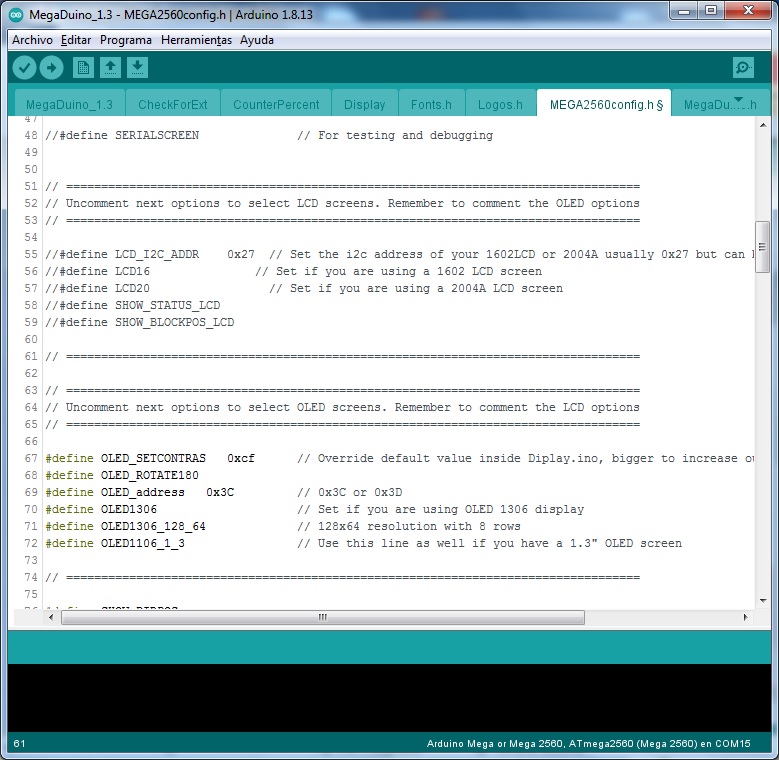Click the horizontal scrollbar thumb
The width and height of the screenshot is (779, 760).
coord(322,617)
